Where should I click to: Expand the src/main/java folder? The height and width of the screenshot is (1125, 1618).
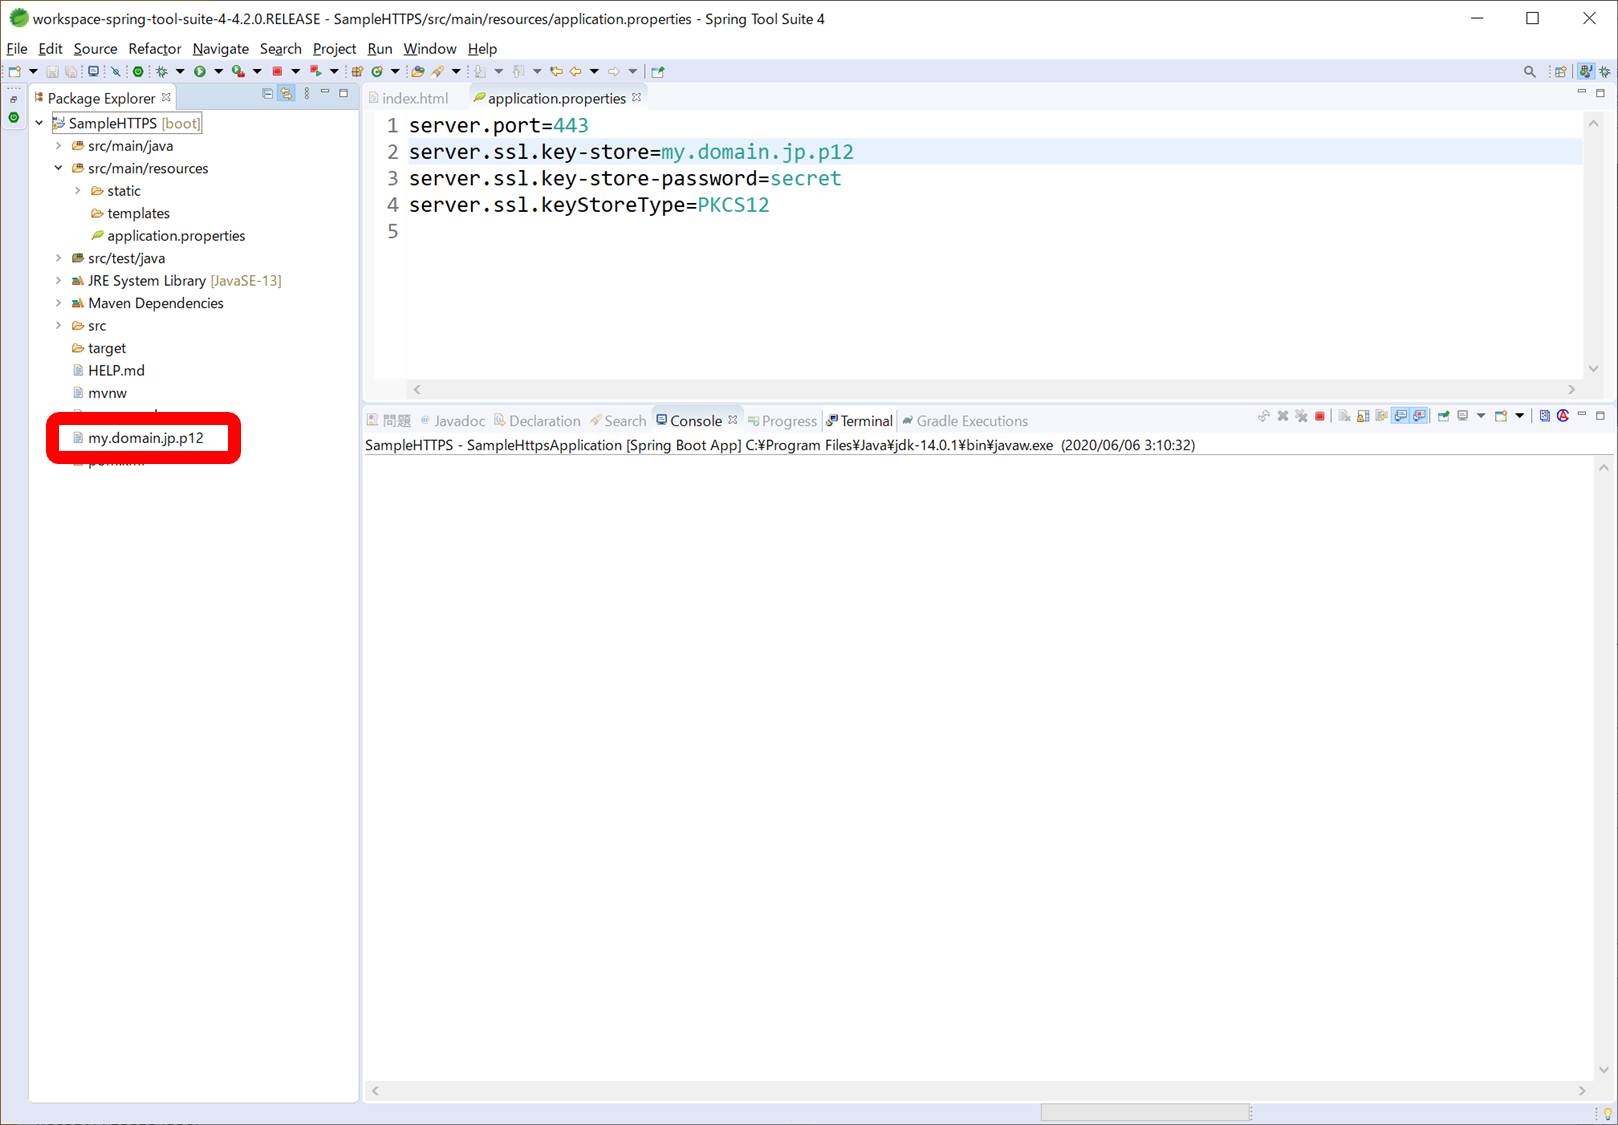pos(59,146)
